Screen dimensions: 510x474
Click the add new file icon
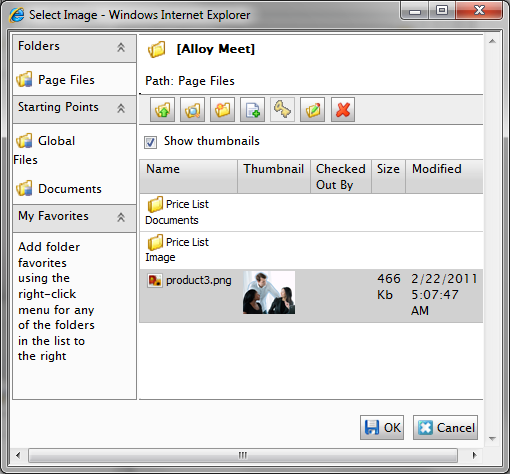click(252, 110)
